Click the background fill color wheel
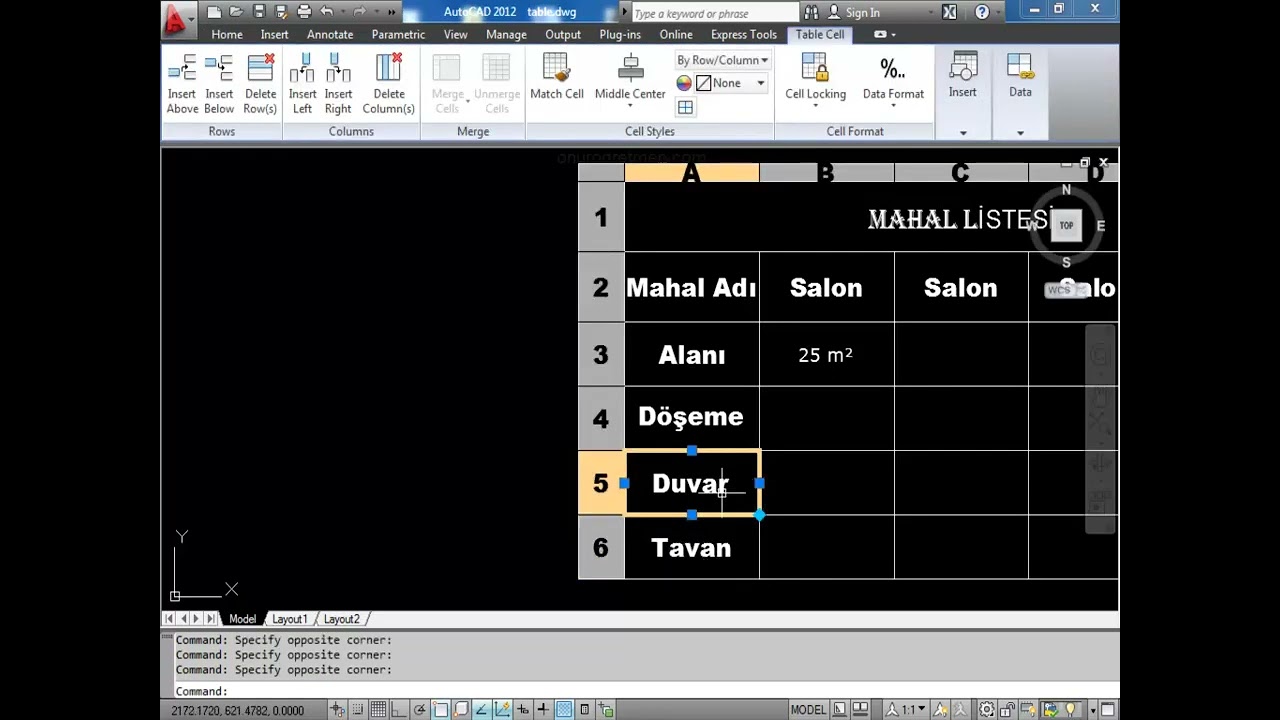This screenshot has height=720, width=1280. (x=684, y=83)
